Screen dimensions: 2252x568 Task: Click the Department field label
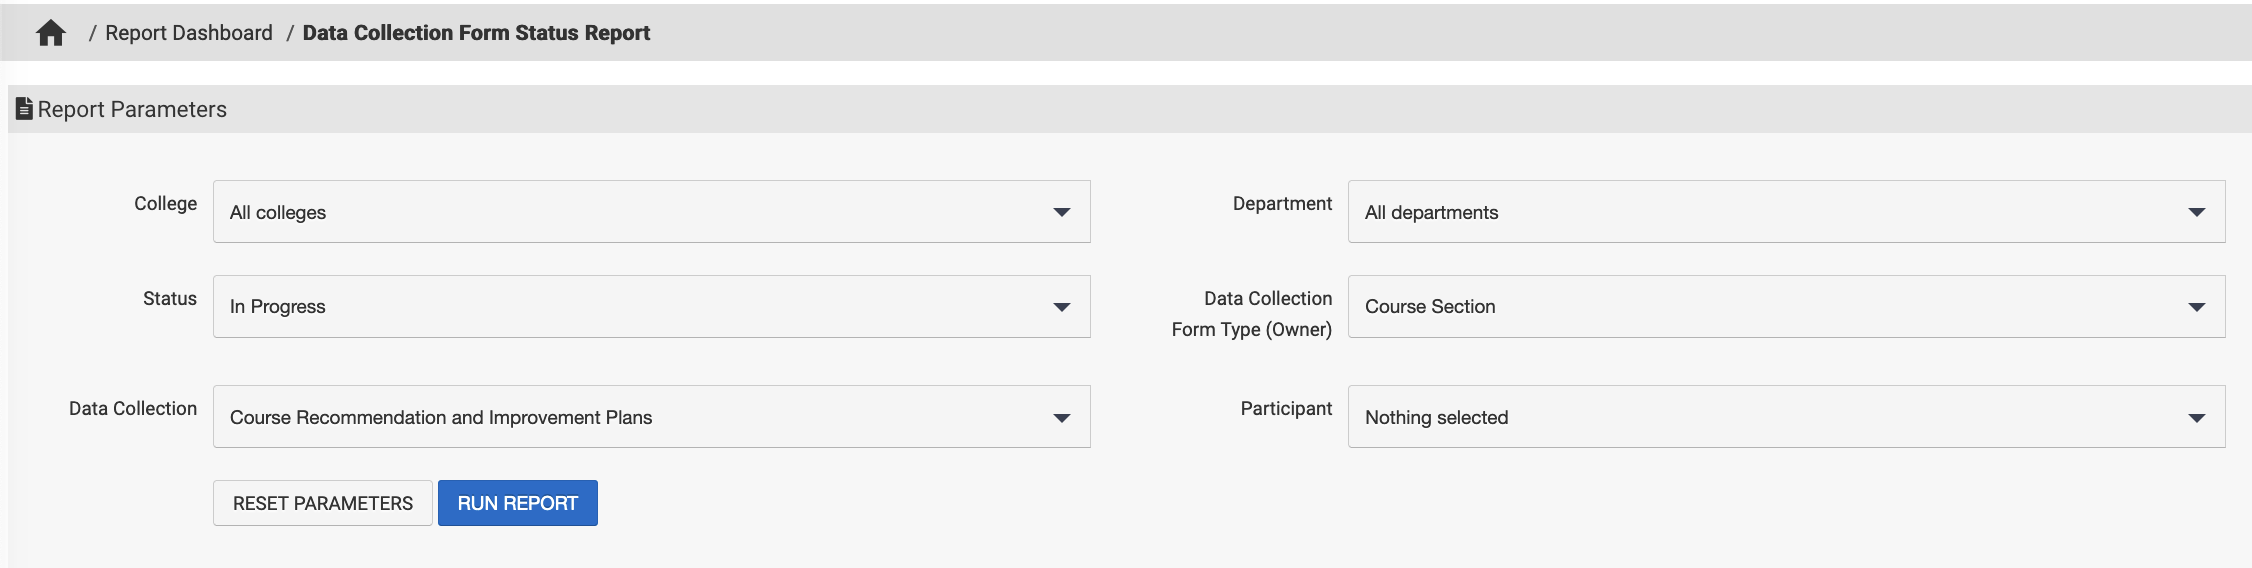tap(1282, 203)
